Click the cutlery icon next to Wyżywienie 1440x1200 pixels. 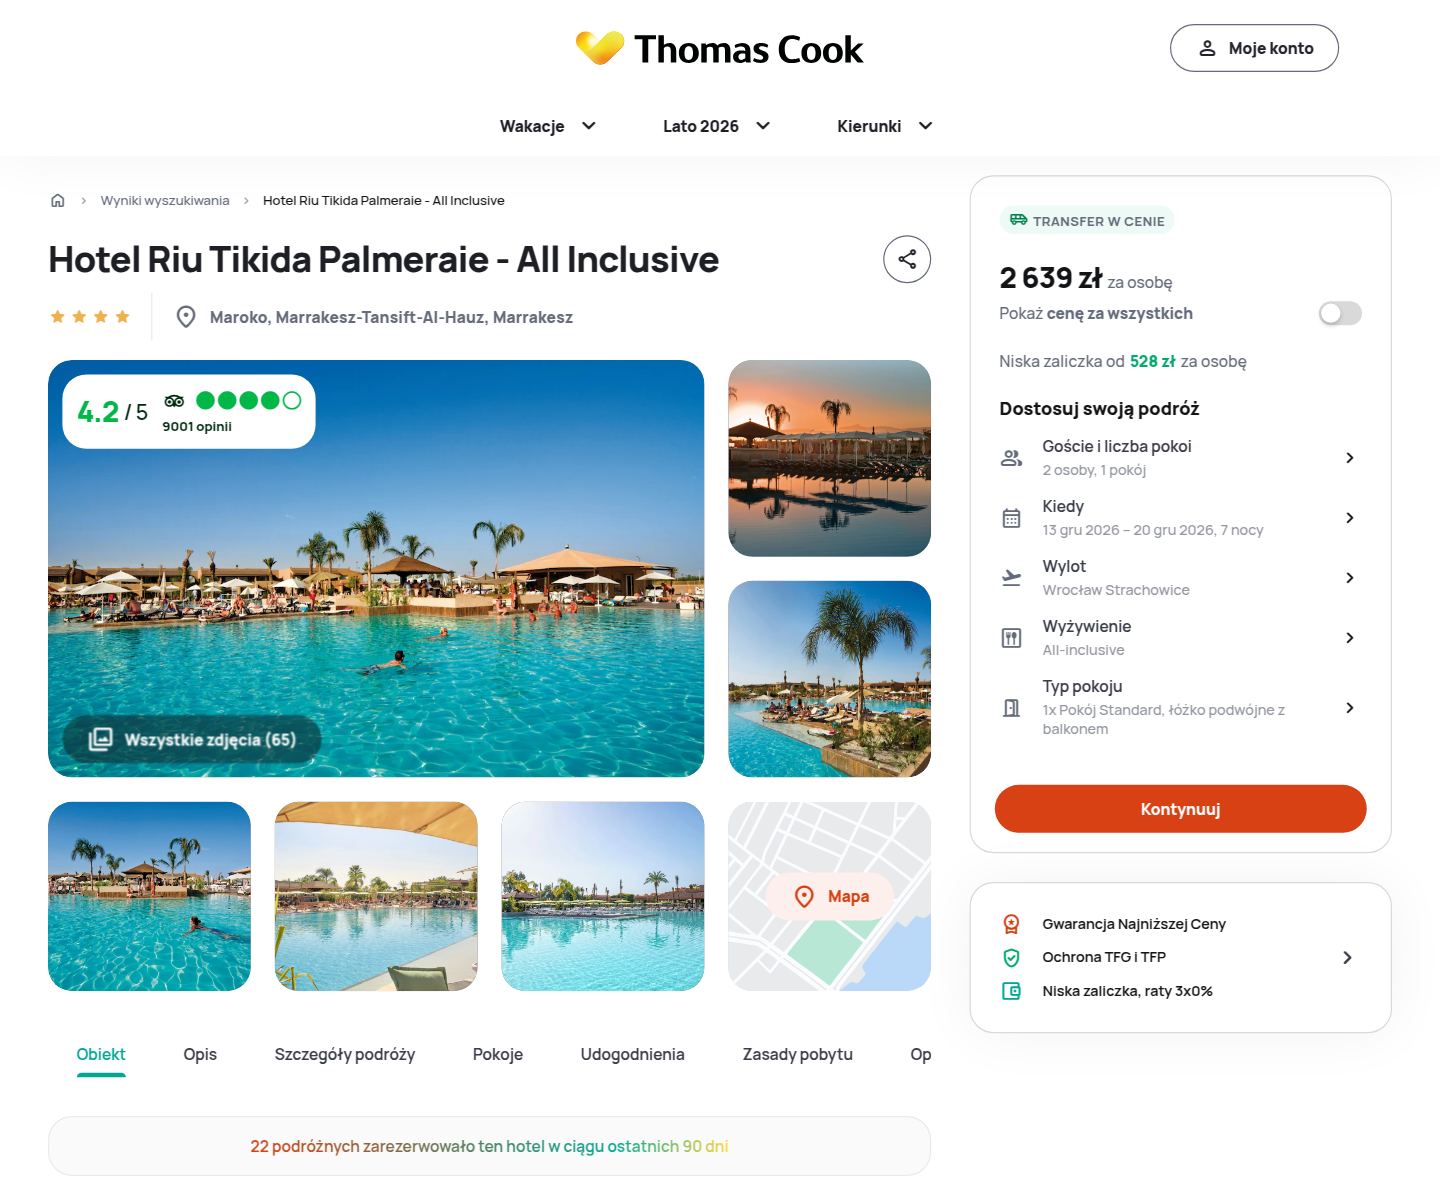pyautogui.click(x=1012, y=638)
